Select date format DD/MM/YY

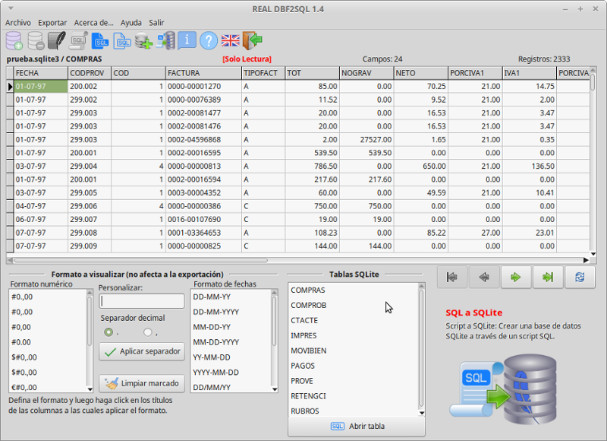point(212,388)
